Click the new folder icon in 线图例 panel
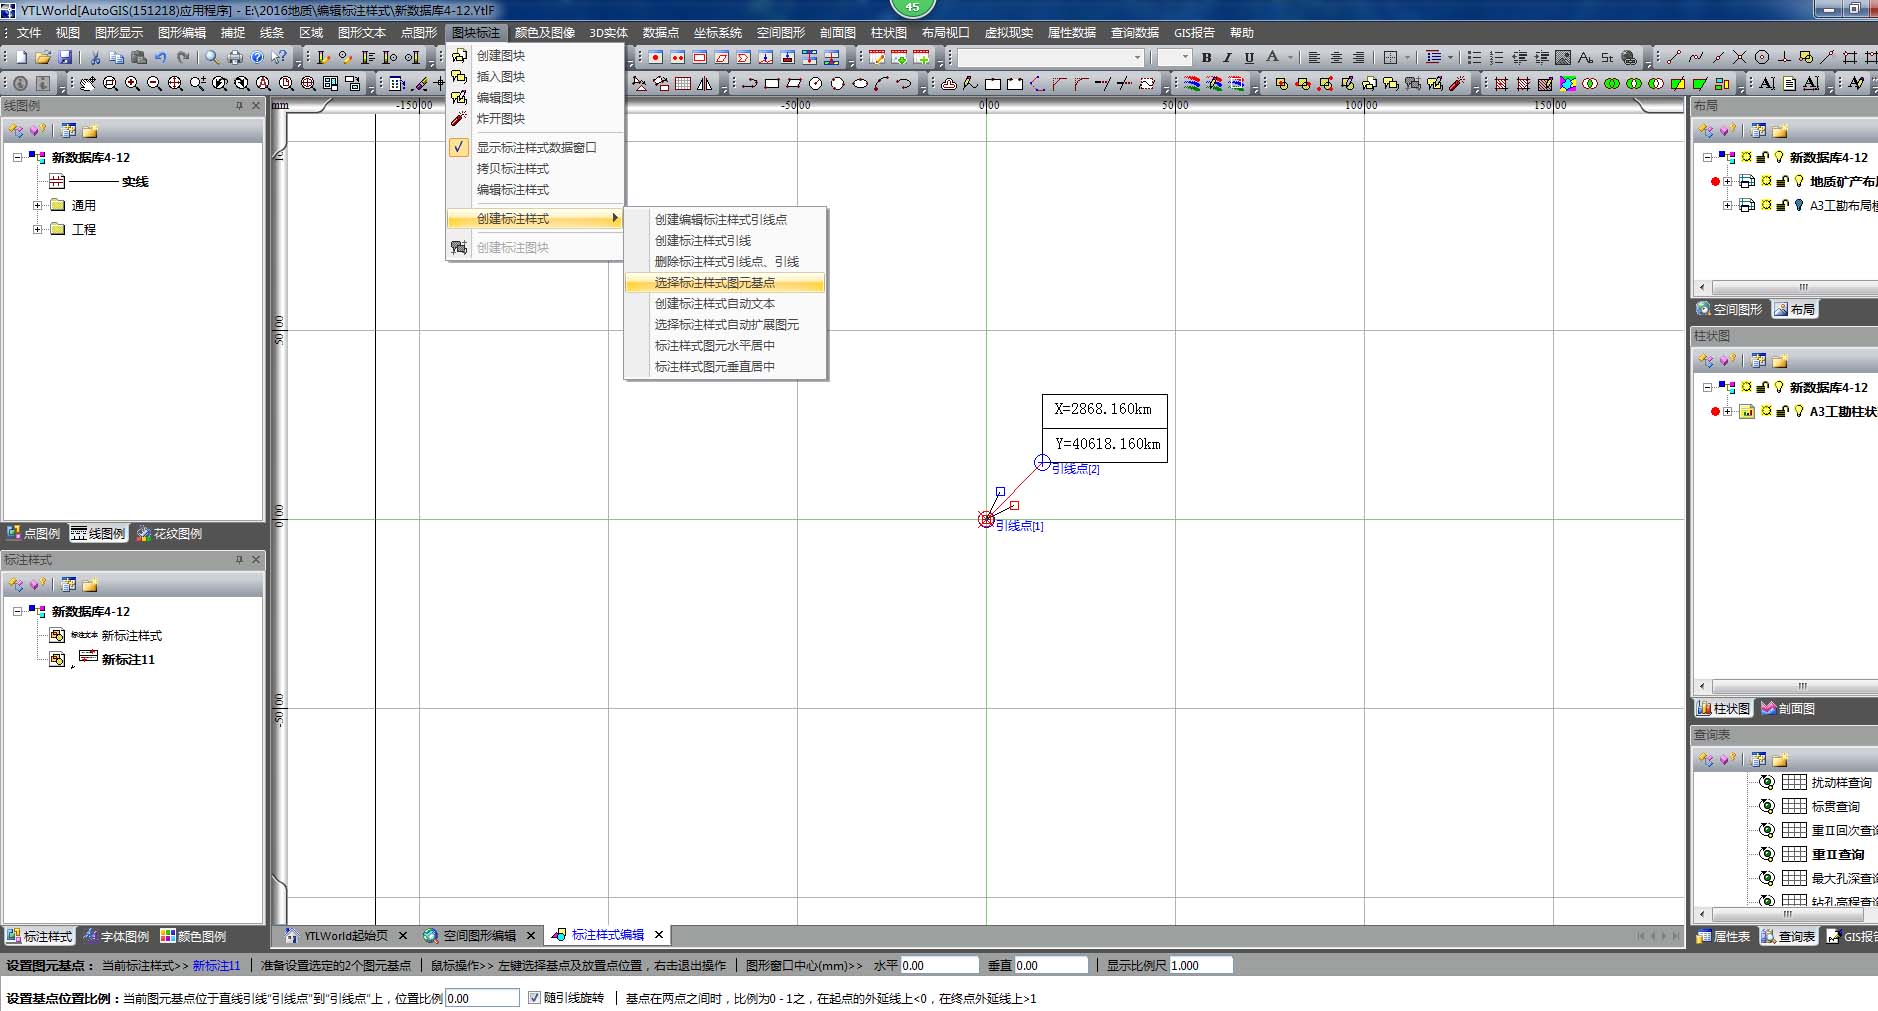This screenshot has height=1011, width=1878. (x=90, y=131)
